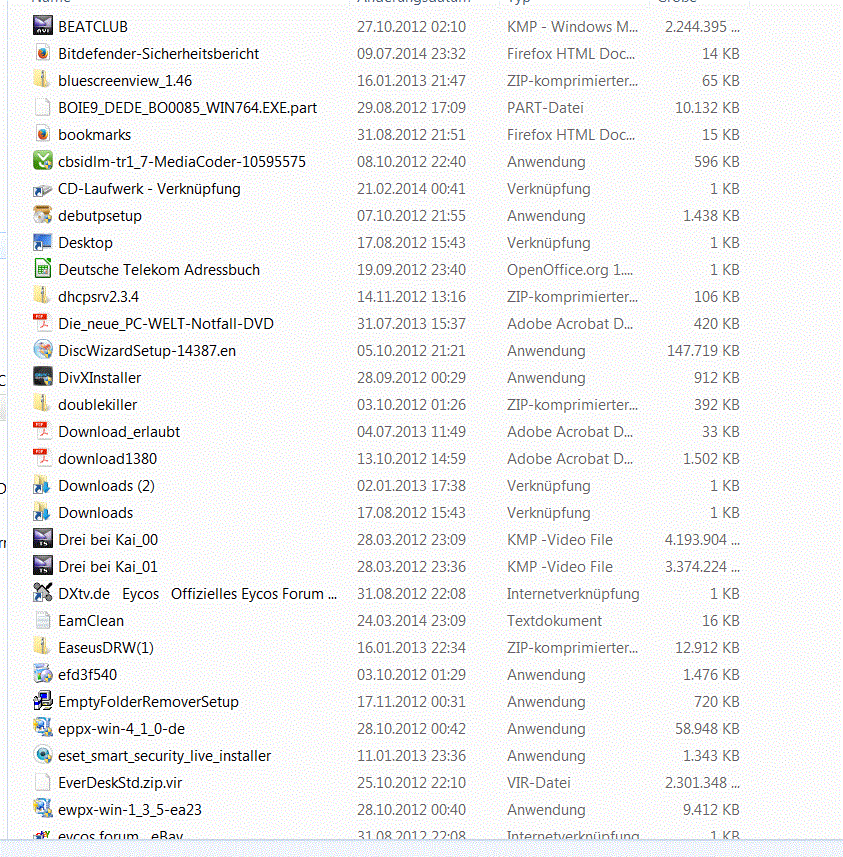The image size is (843, 857).
Task: Select the EmptyFolderRemoverSetup icon
Action: tap(43, 701)
